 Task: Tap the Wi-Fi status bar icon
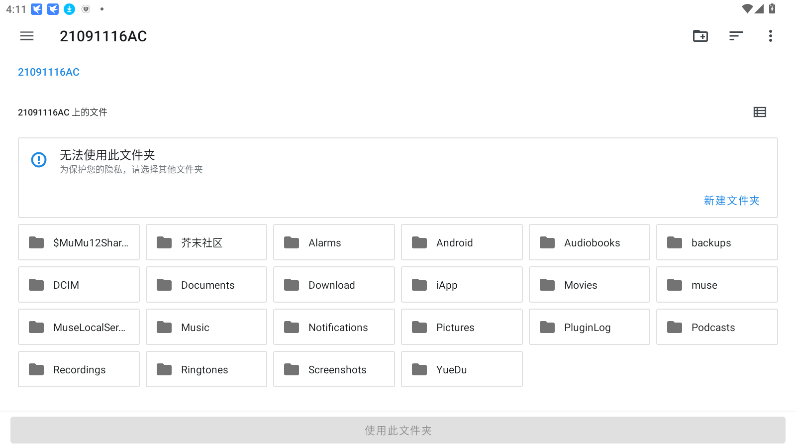pos(747,9)
